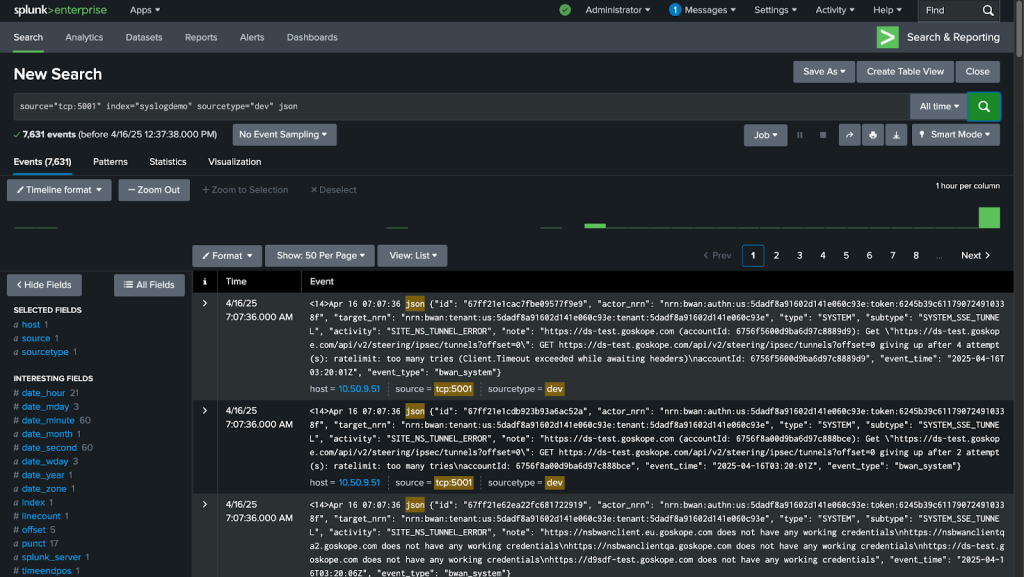Switch to Patterns tab
Viewport: 1024px width, 577px height.
[110, 162]
